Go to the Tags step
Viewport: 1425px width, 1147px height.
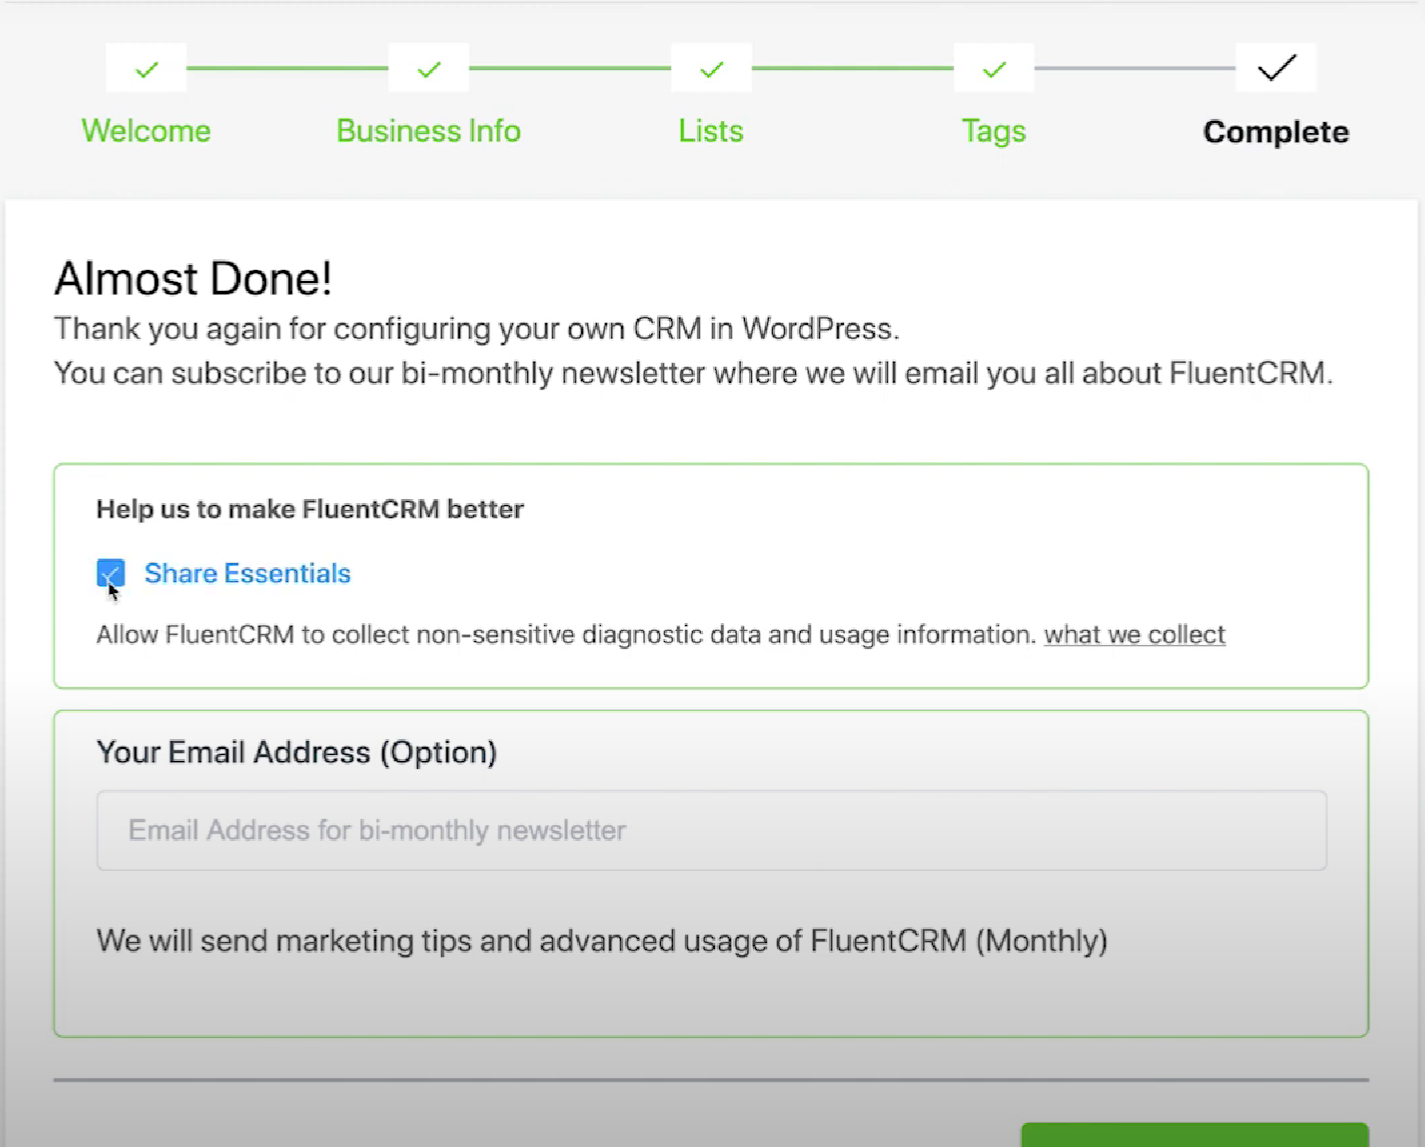tap(993, 131)
